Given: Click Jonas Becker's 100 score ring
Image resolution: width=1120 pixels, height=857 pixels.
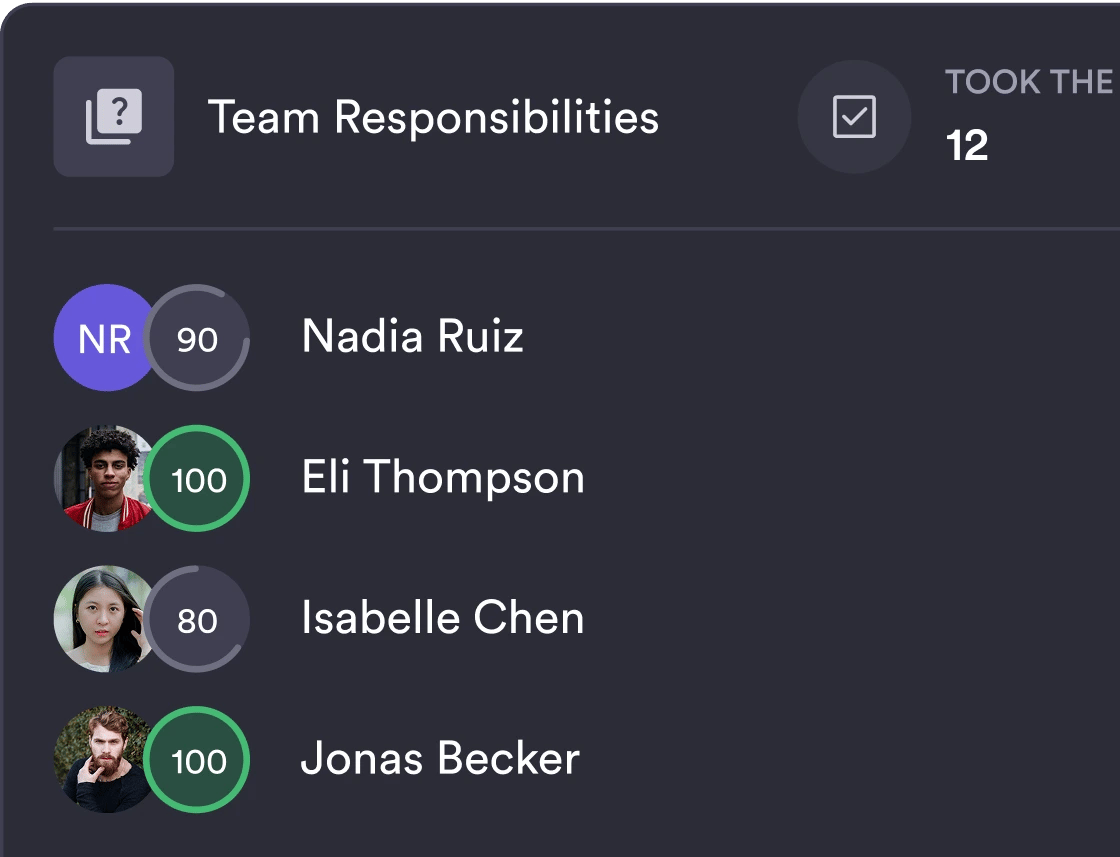Looking at the screenshot, I should (x=198, y=761).
